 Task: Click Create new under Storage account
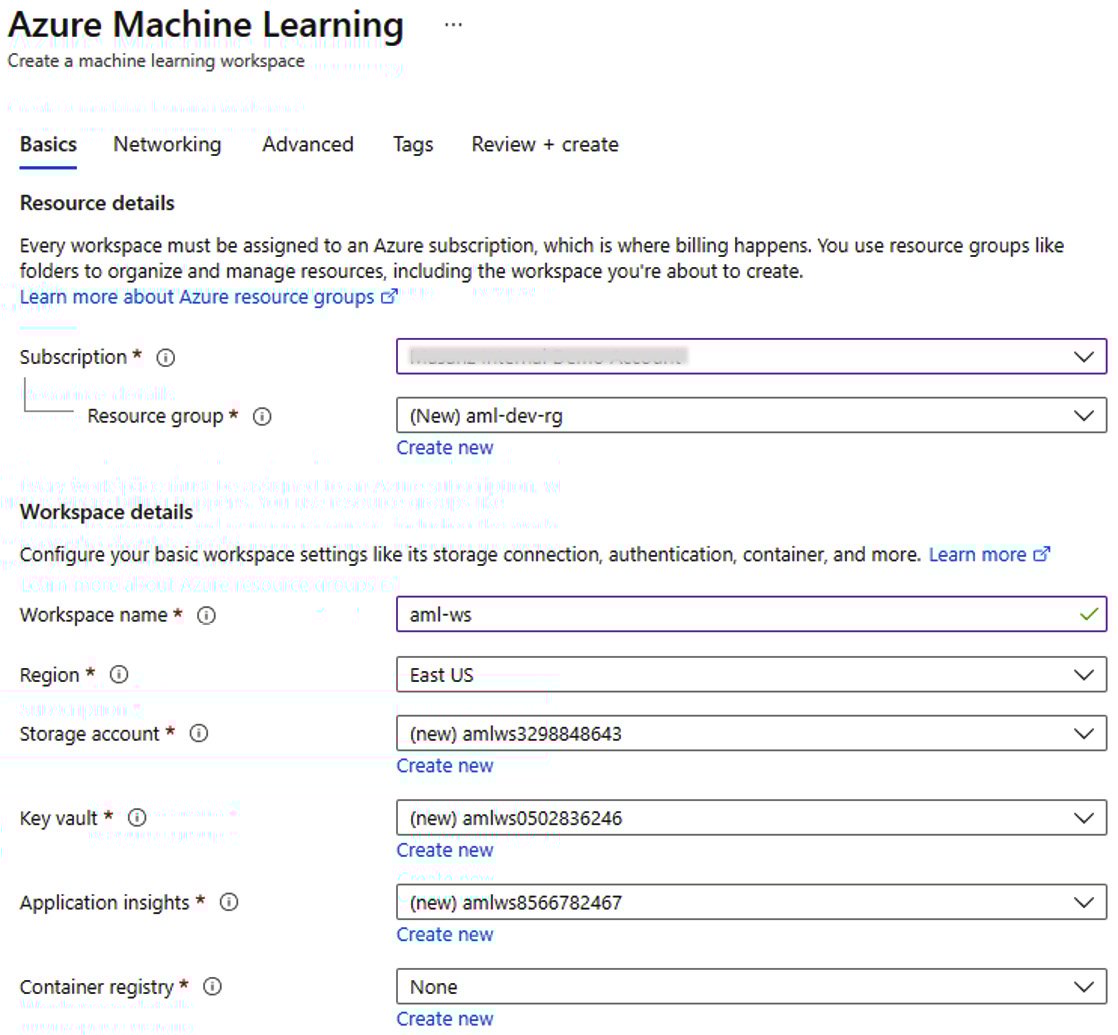(445, 766)
